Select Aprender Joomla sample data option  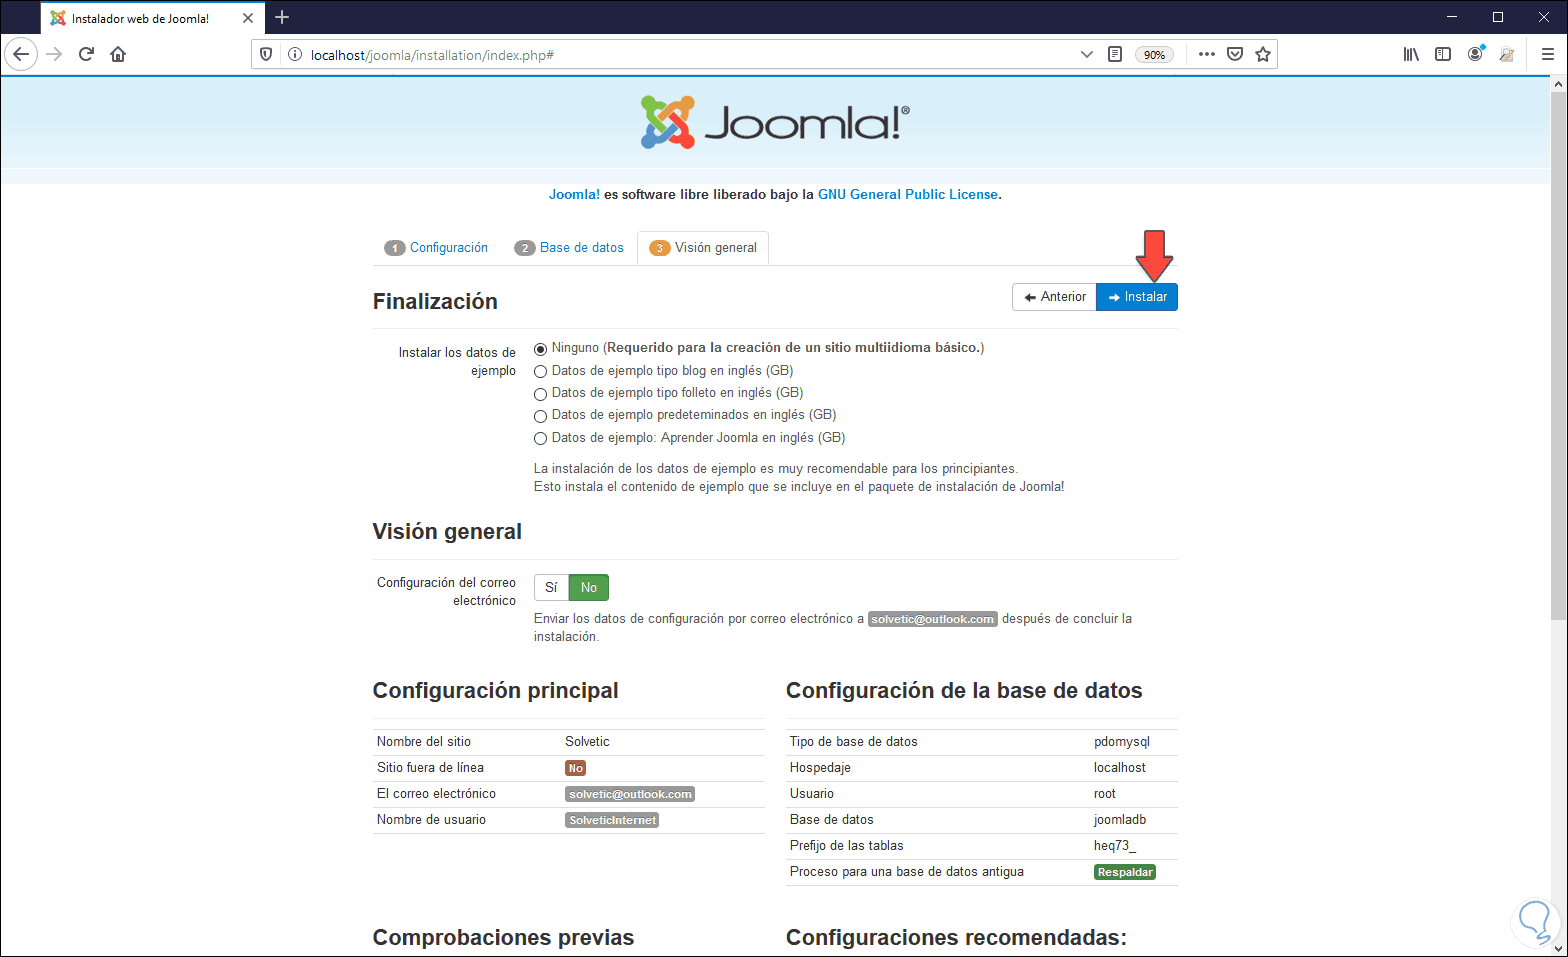coord(540,439)
